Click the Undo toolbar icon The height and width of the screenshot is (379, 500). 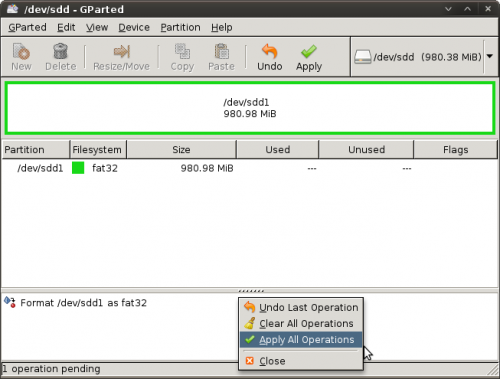coord(269,52)
